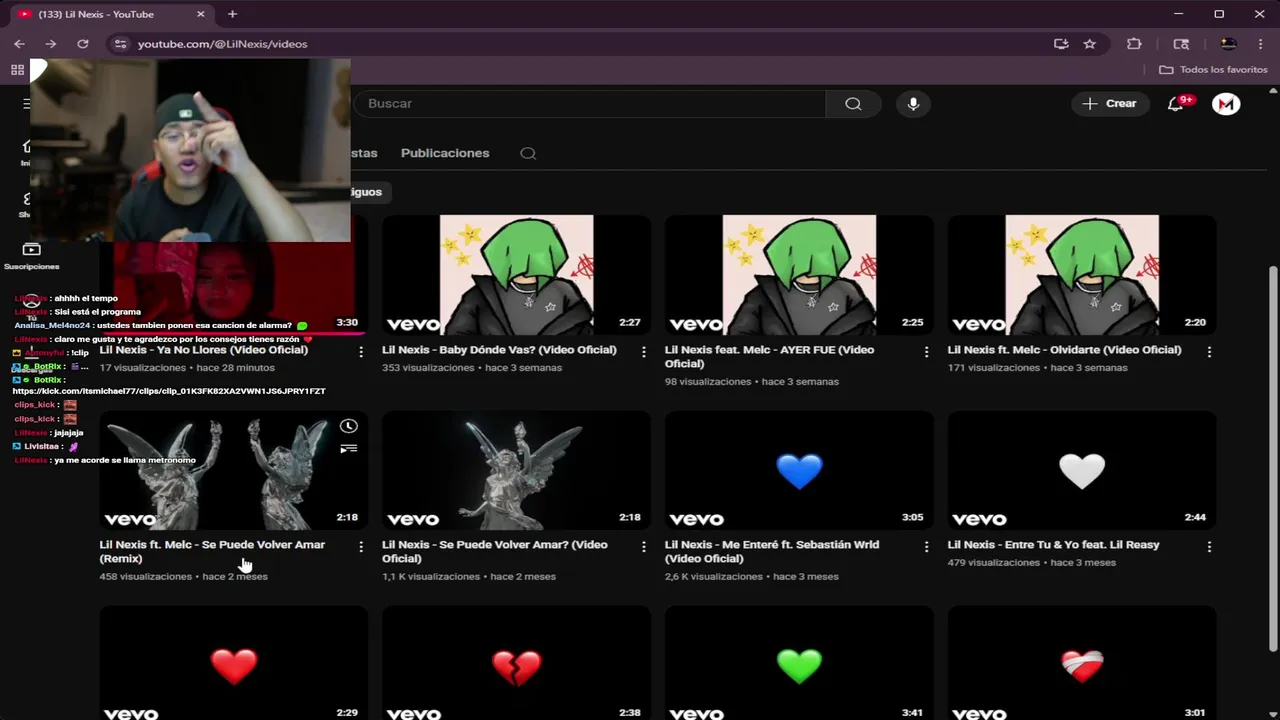Open options menu for Me Enteré video

926,547
